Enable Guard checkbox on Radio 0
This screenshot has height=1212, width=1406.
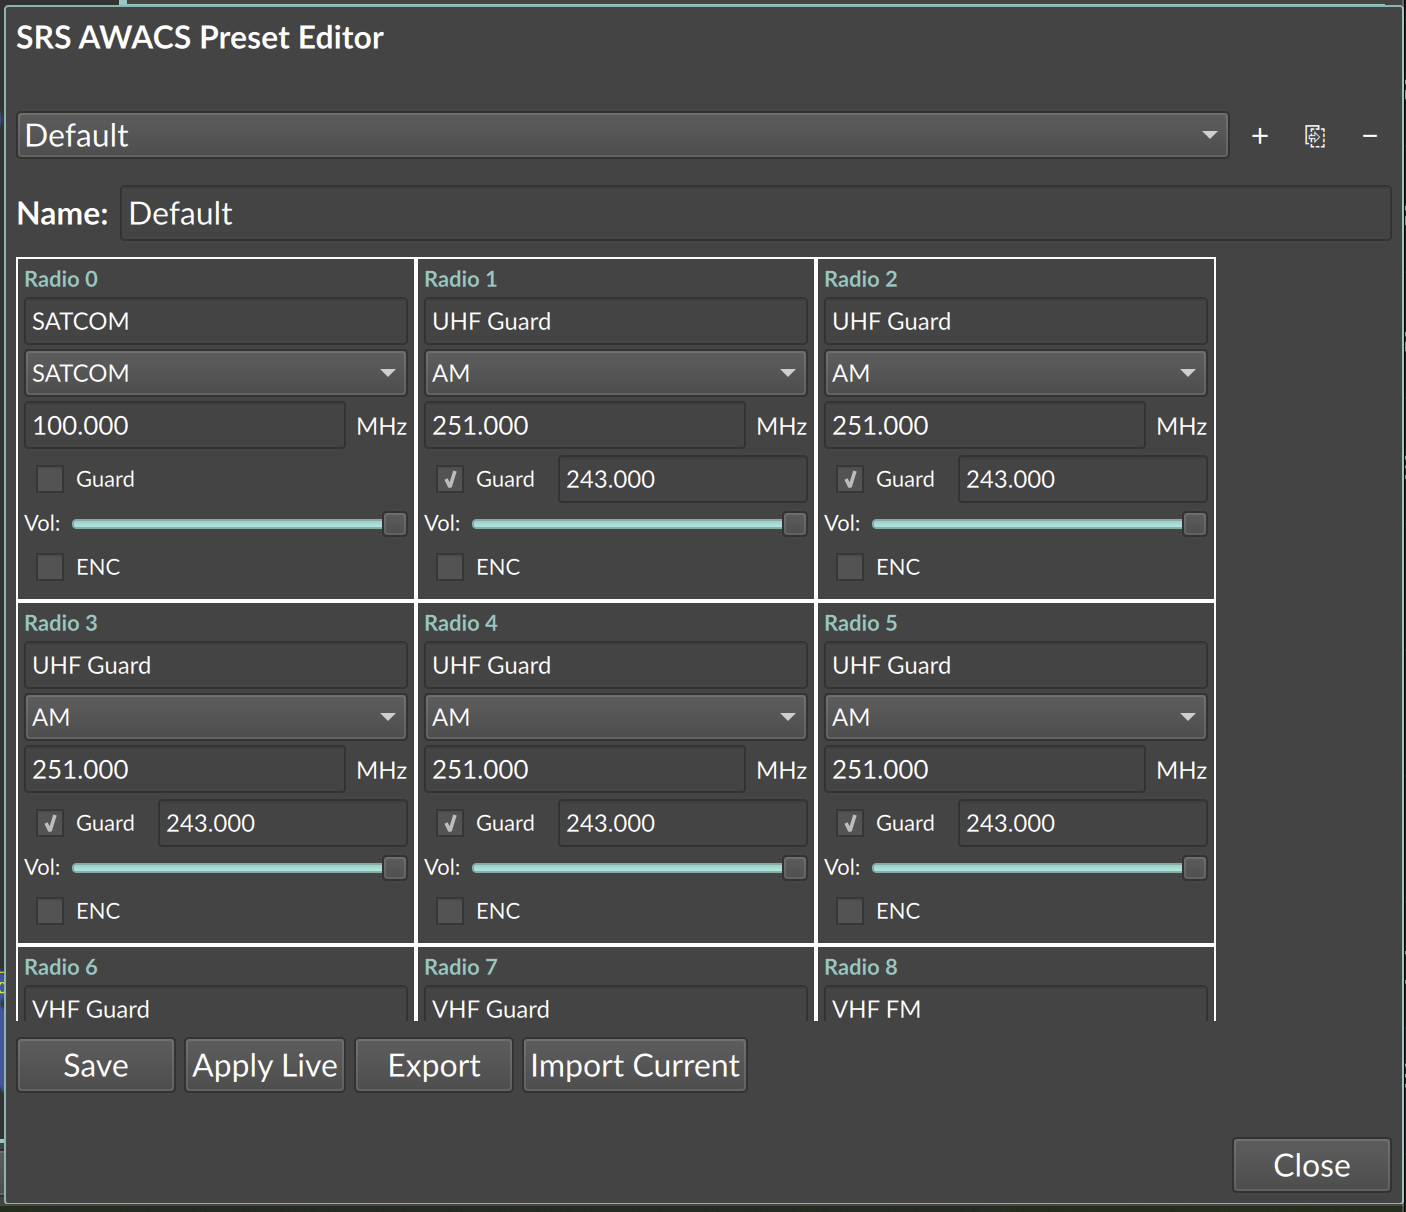pos(50,479)
